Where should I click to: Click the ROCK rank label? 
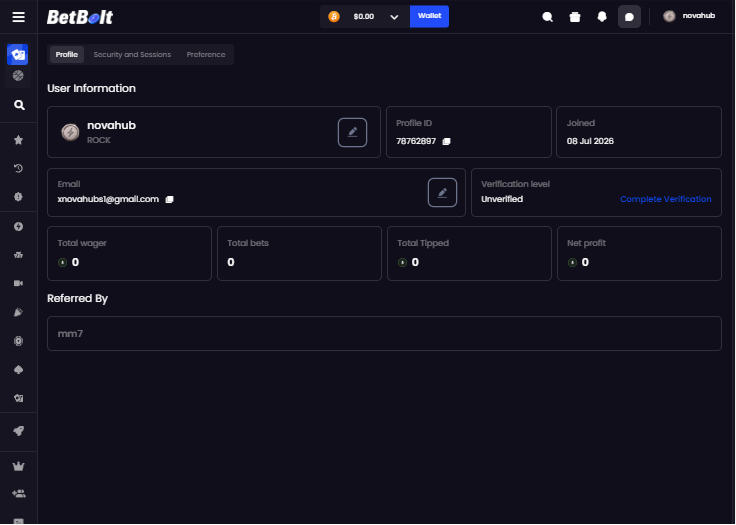click(x=99, y=140)
